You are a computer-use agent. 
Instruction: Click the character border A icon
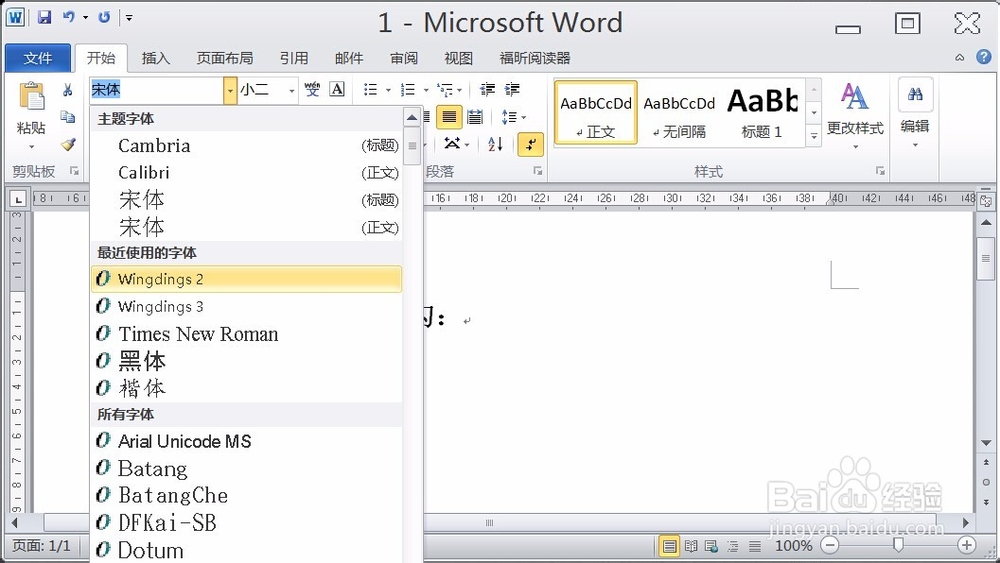tap(337, 89)
